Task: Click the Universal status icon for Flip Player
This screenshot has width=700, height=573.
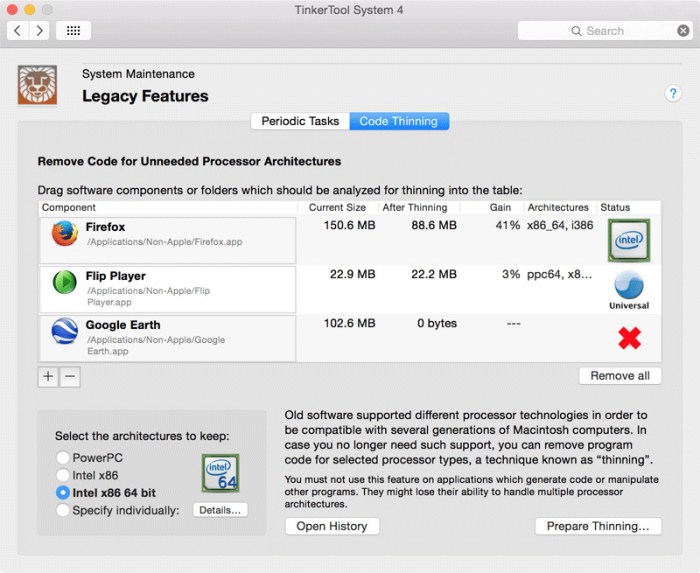Action: [x=629, y=290]
